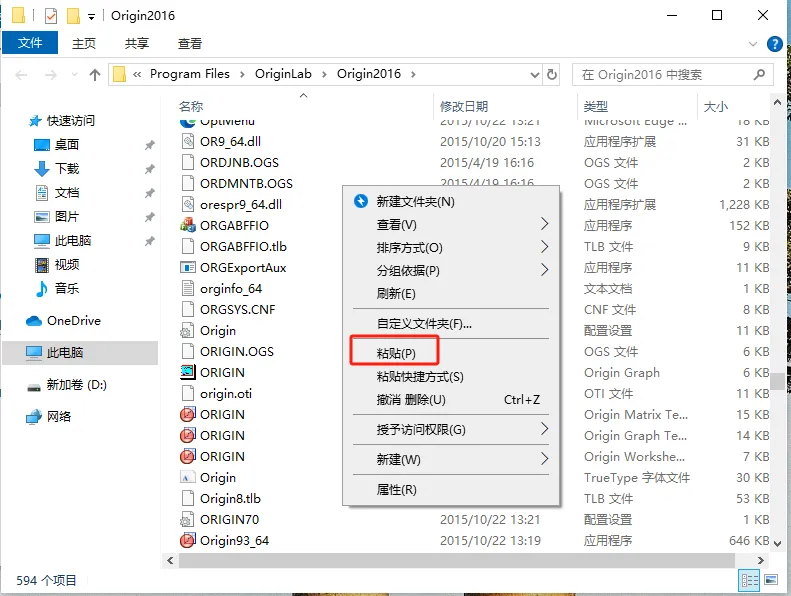Unpin Downloads from Quick Access pin

(x=149, y=169)
